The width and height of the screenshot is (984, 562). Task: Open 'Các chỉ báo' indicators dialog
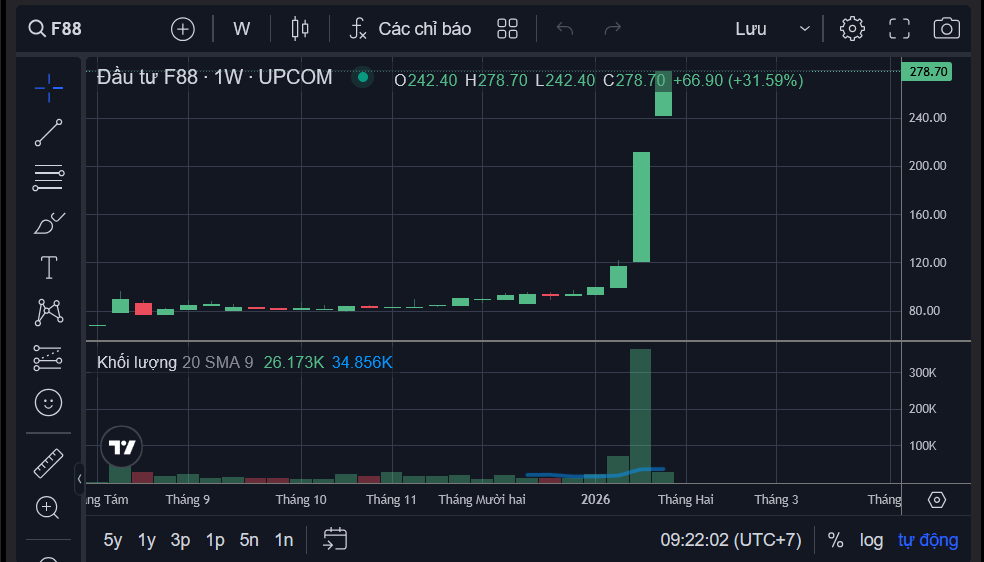410,29
